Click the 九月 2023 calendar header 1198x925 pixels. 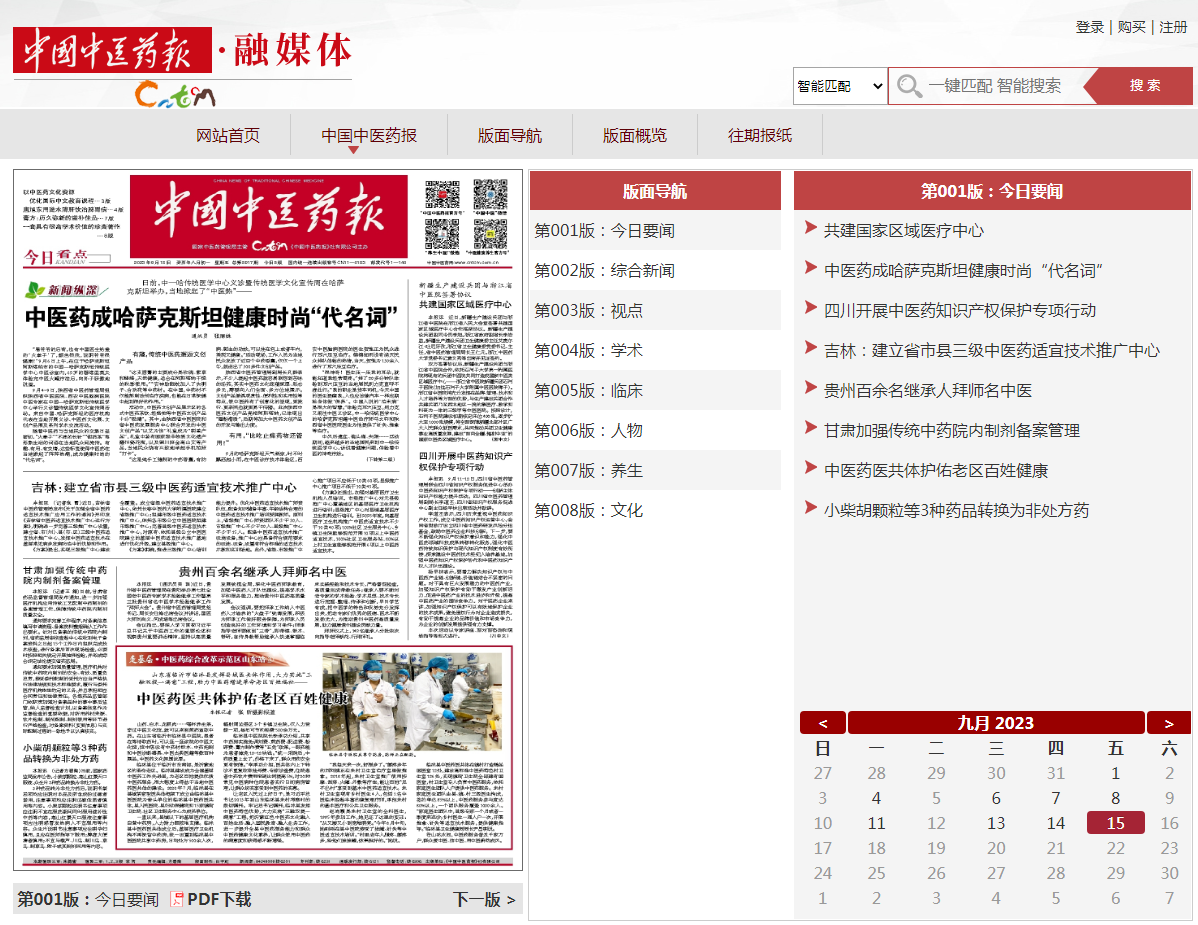[x=996, y=723]
